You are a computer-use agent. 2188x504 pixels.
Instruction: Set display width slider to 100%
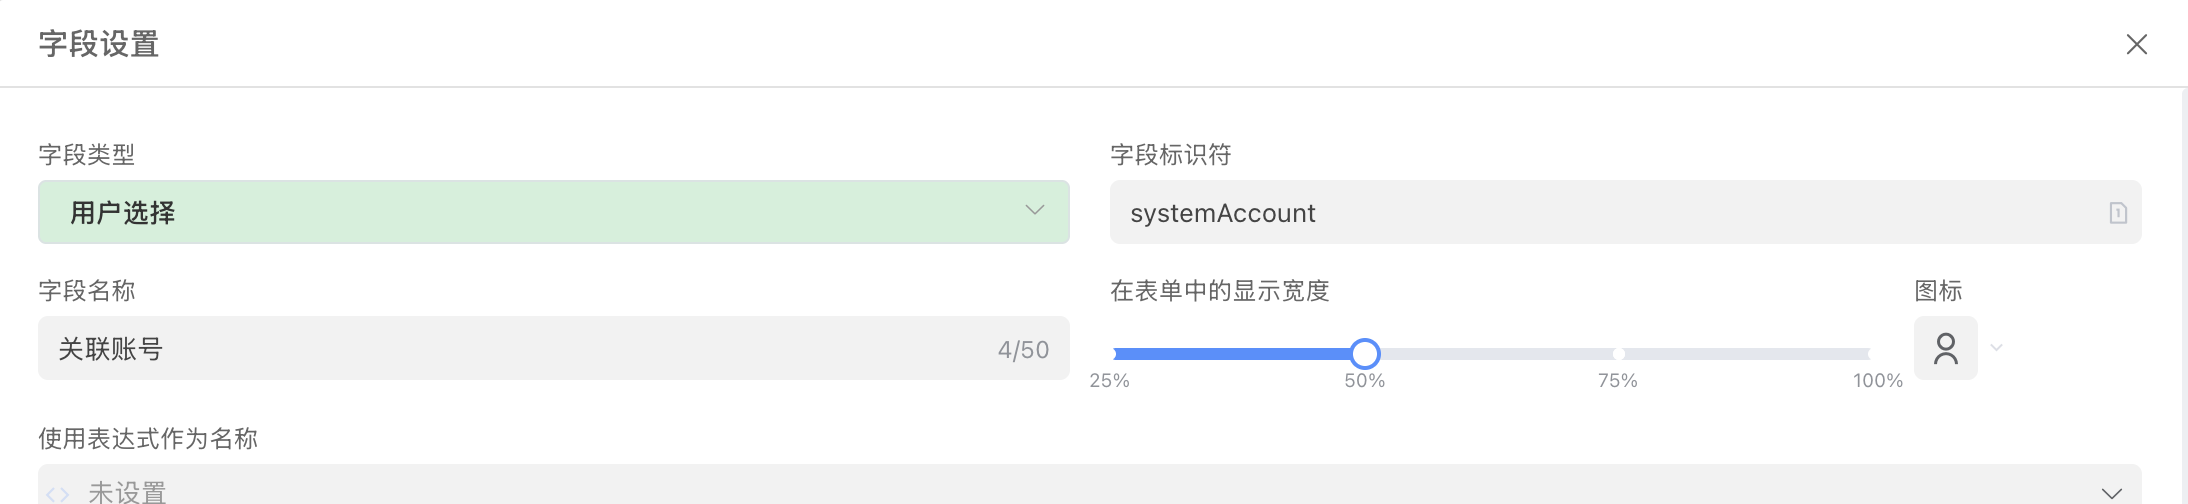[x=1869, y=354]
